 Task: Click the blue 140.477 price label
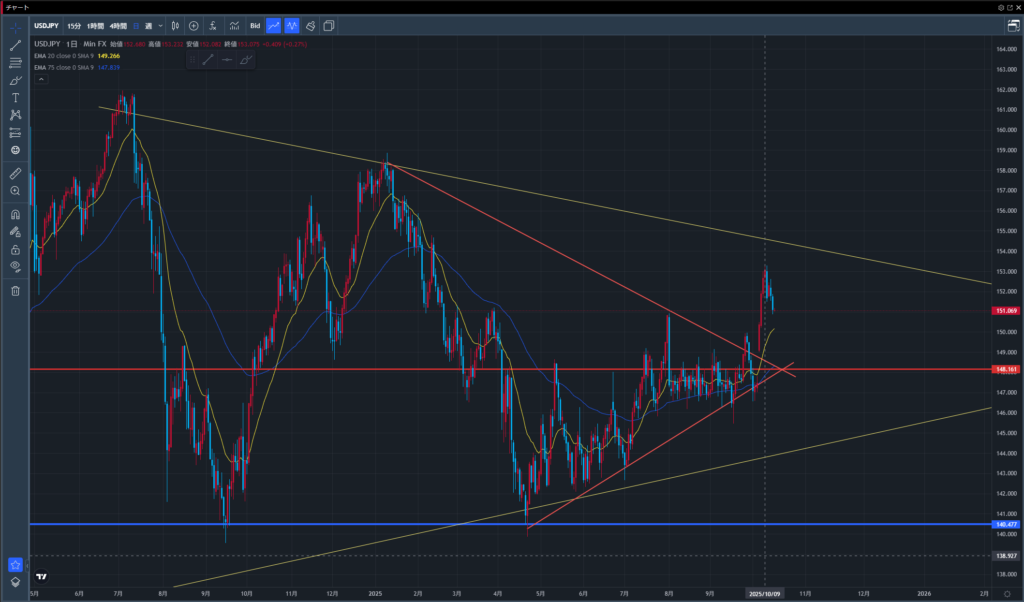click(x=1005, y=524)
